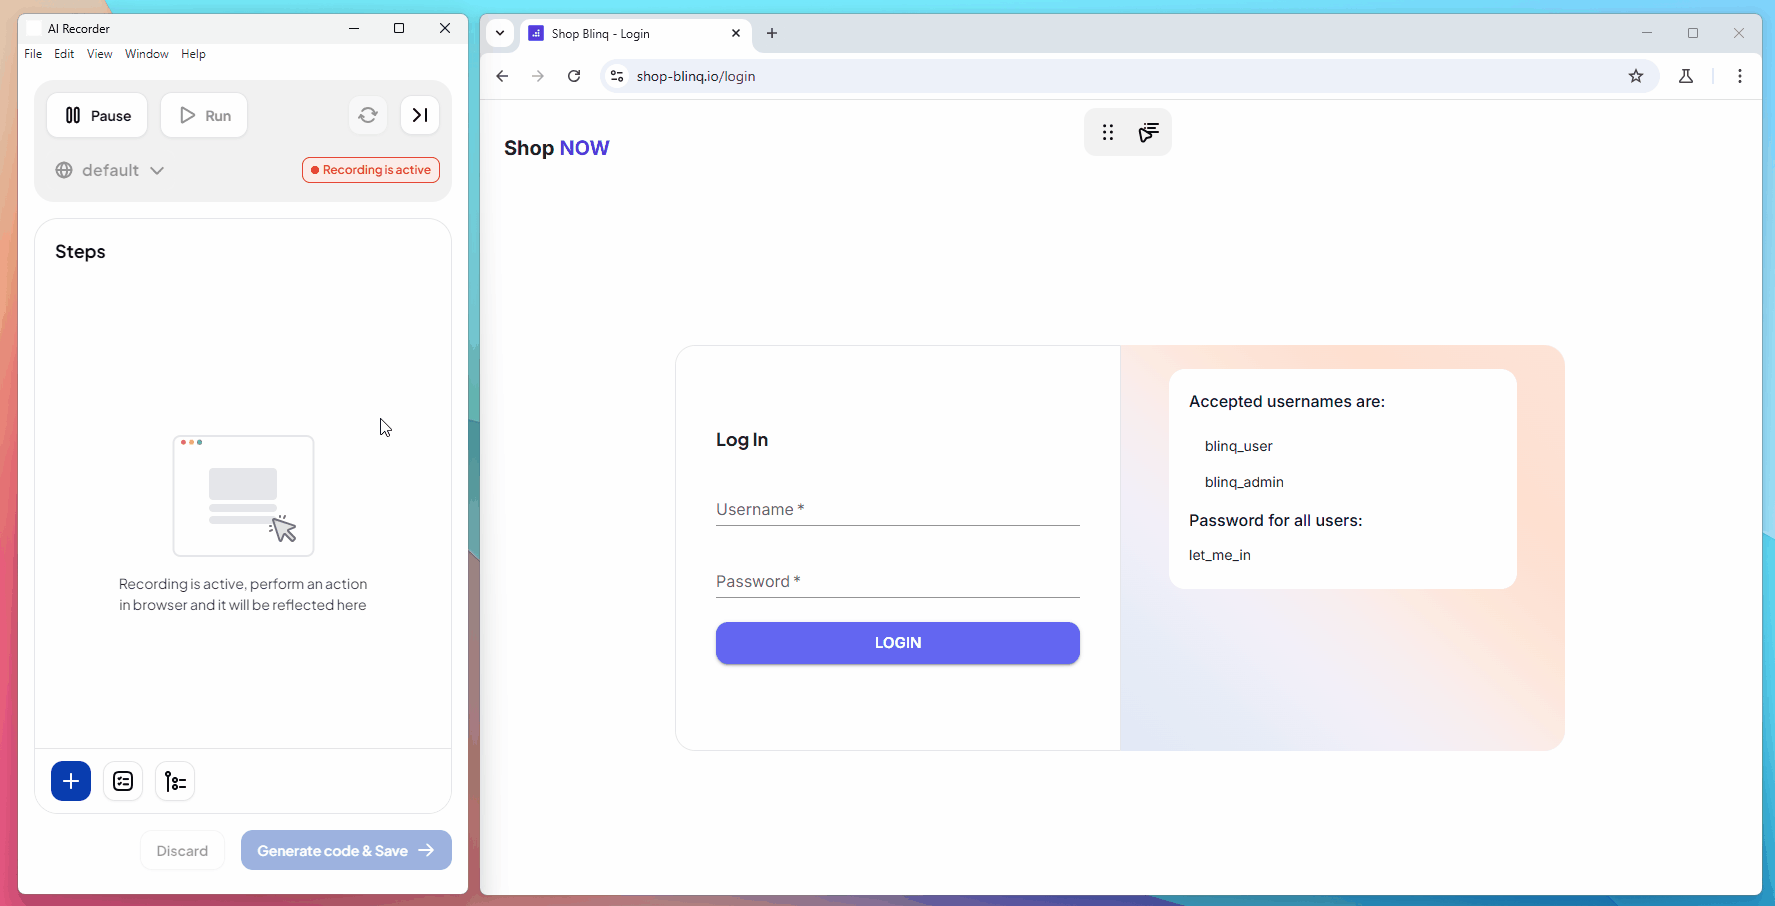This screenshot has height=906, width=1775.
Task: Click the Username input field
Action: pos(897,510)
